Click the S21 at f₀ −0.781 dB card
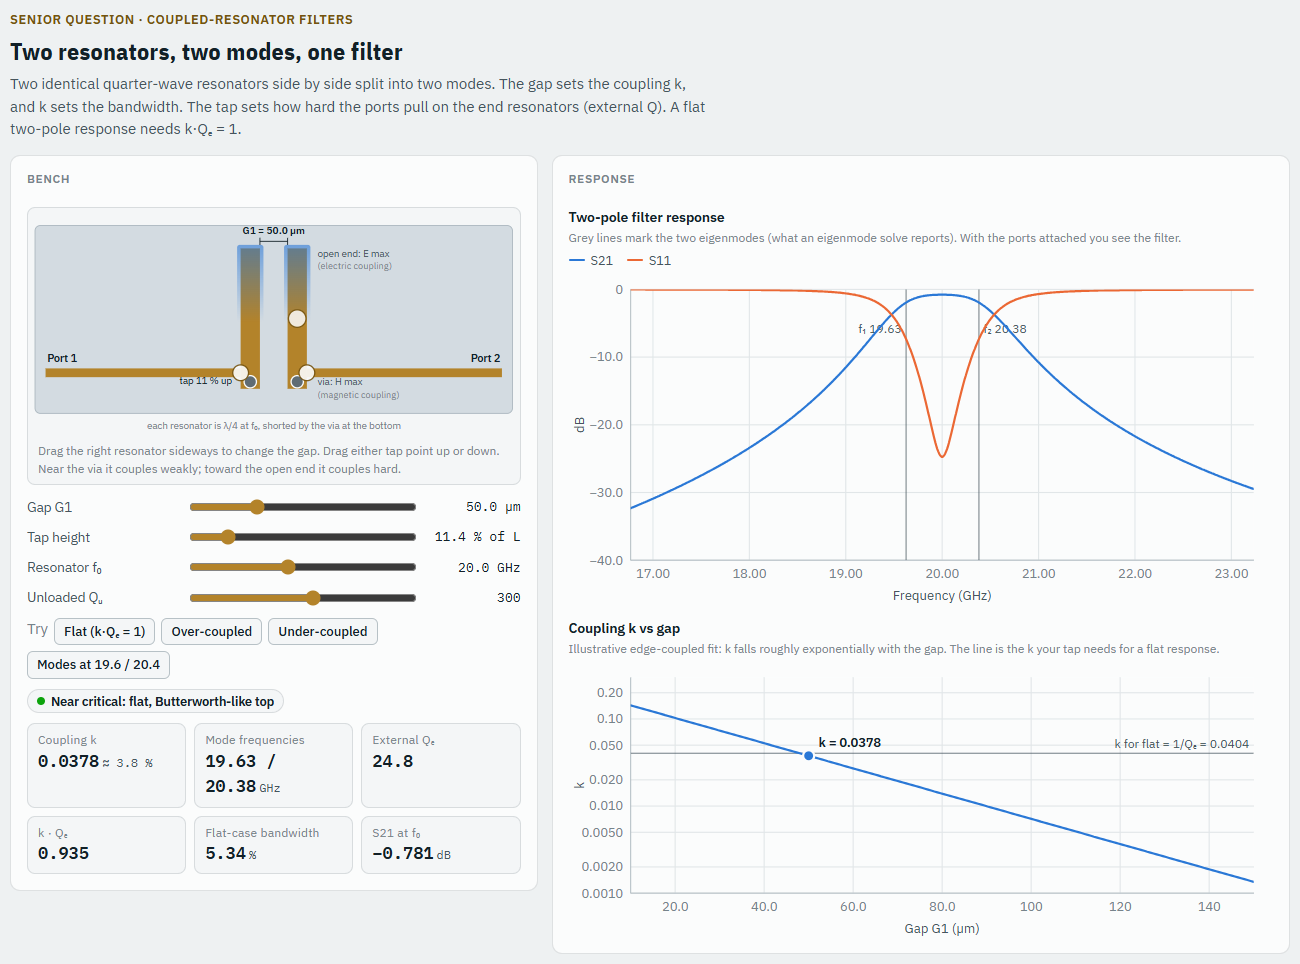 [441, 845]
